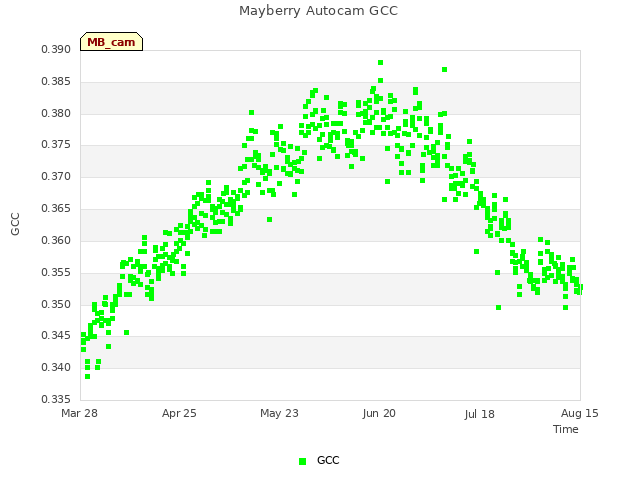
Task: Select the Apr 25 x-axis label
Action: tap(179, 413)
